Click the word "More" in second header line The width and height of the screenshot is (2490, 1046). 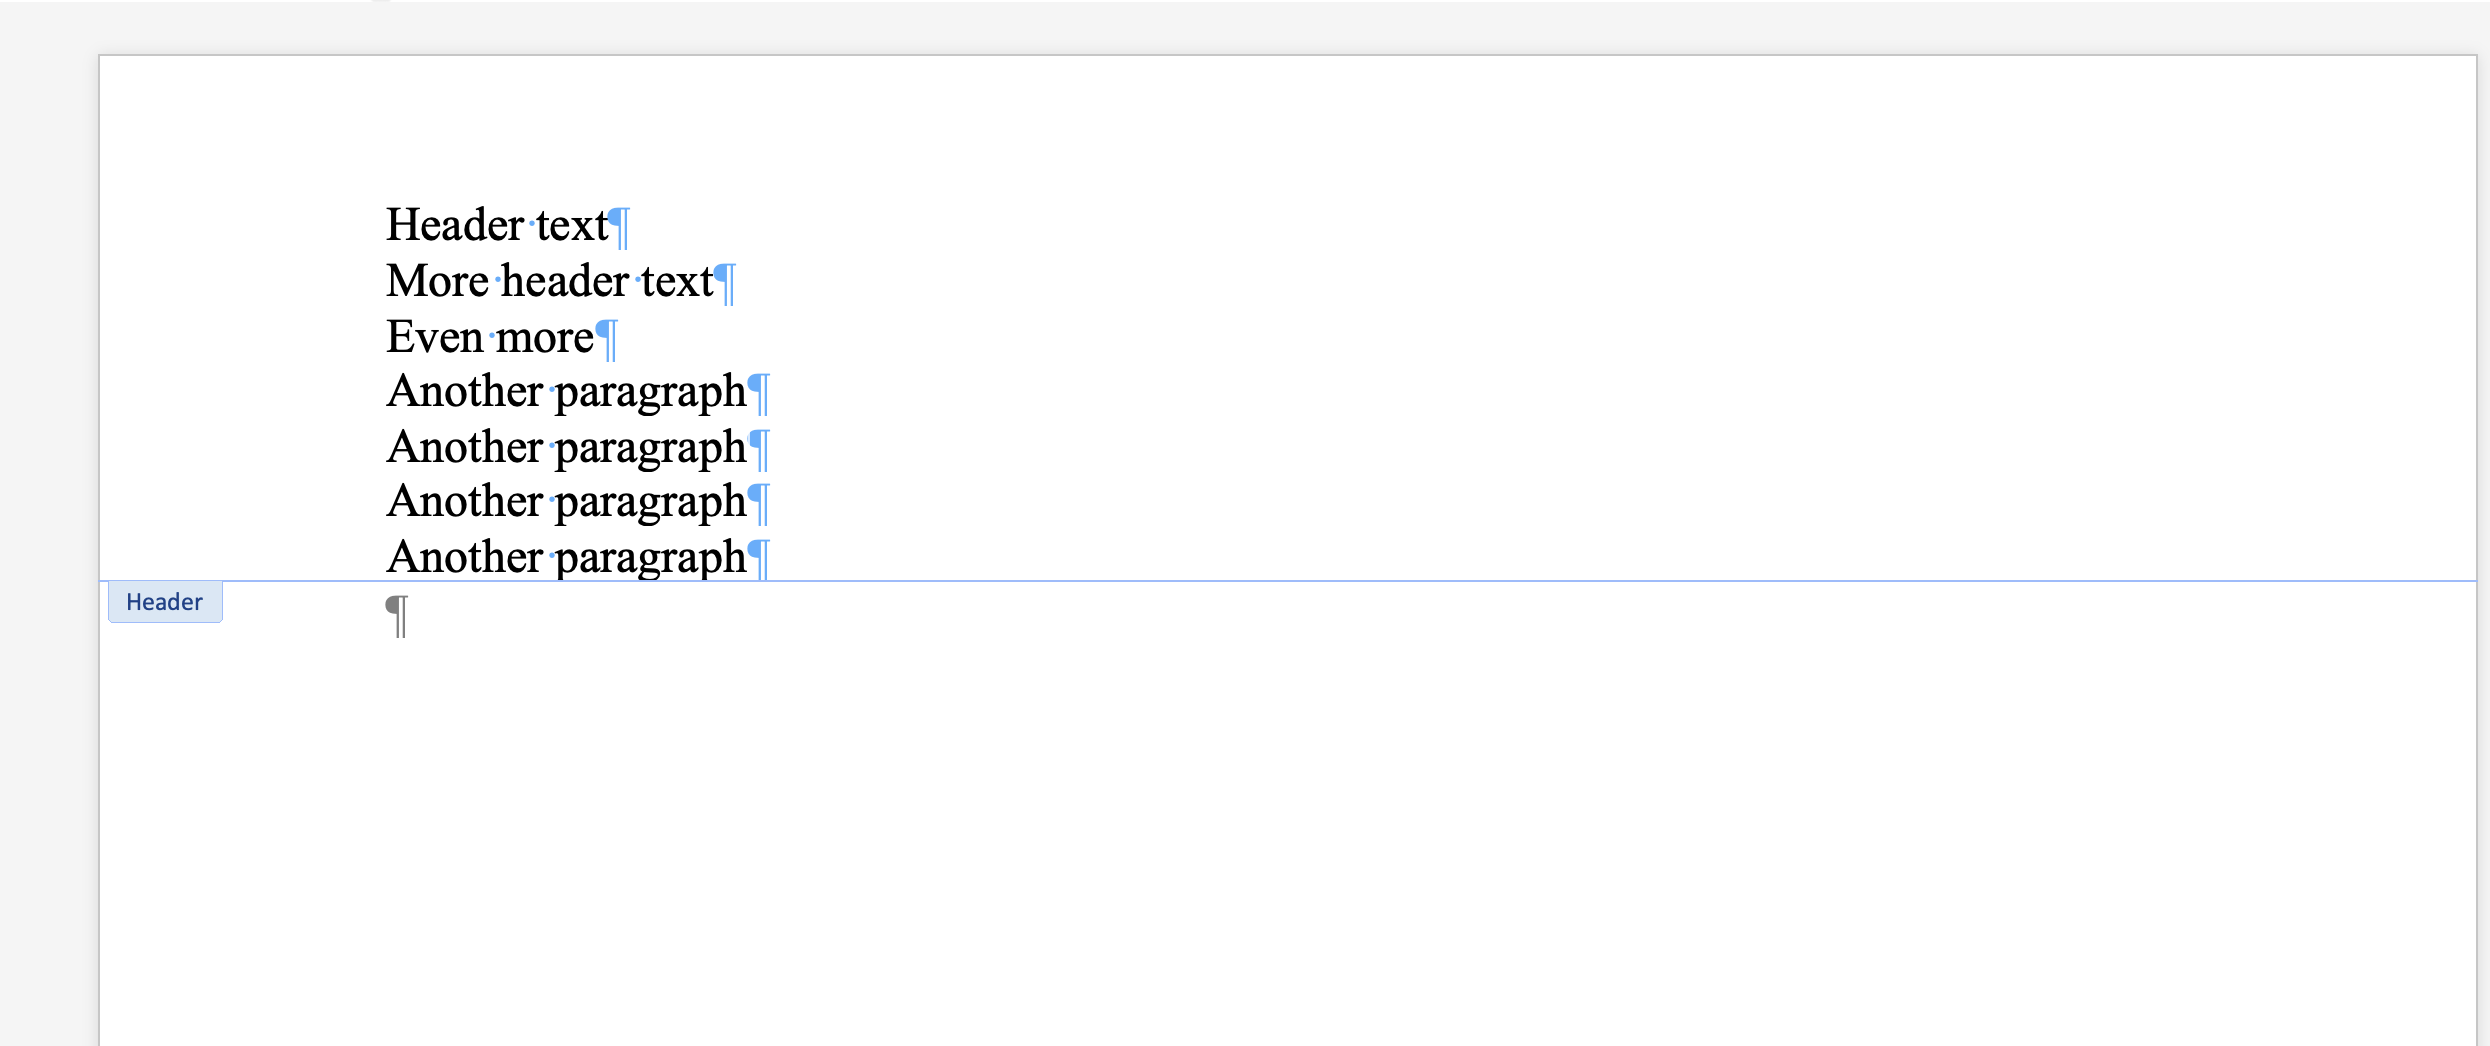point(438,281)
